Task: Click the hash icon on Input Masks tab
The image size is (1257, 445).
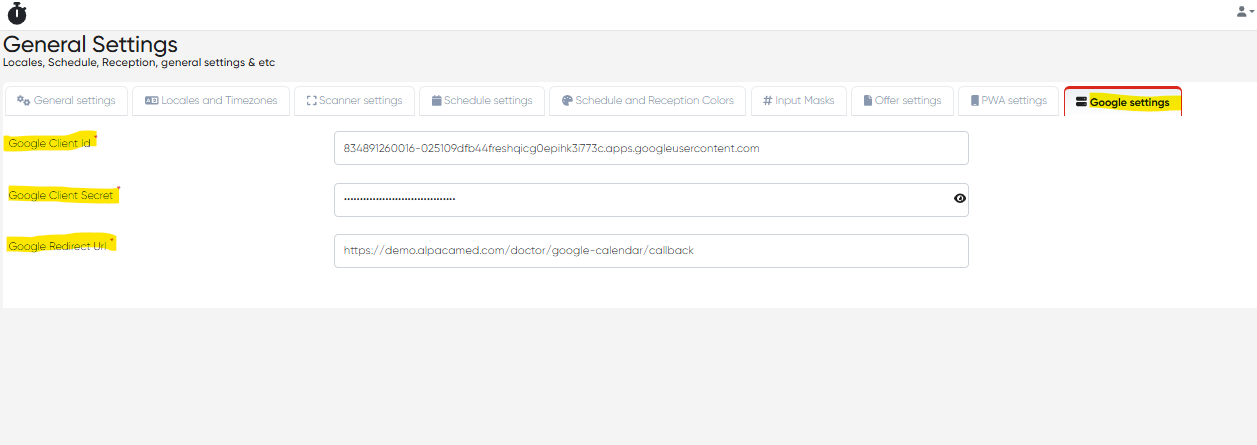Action: click(767, 101)
